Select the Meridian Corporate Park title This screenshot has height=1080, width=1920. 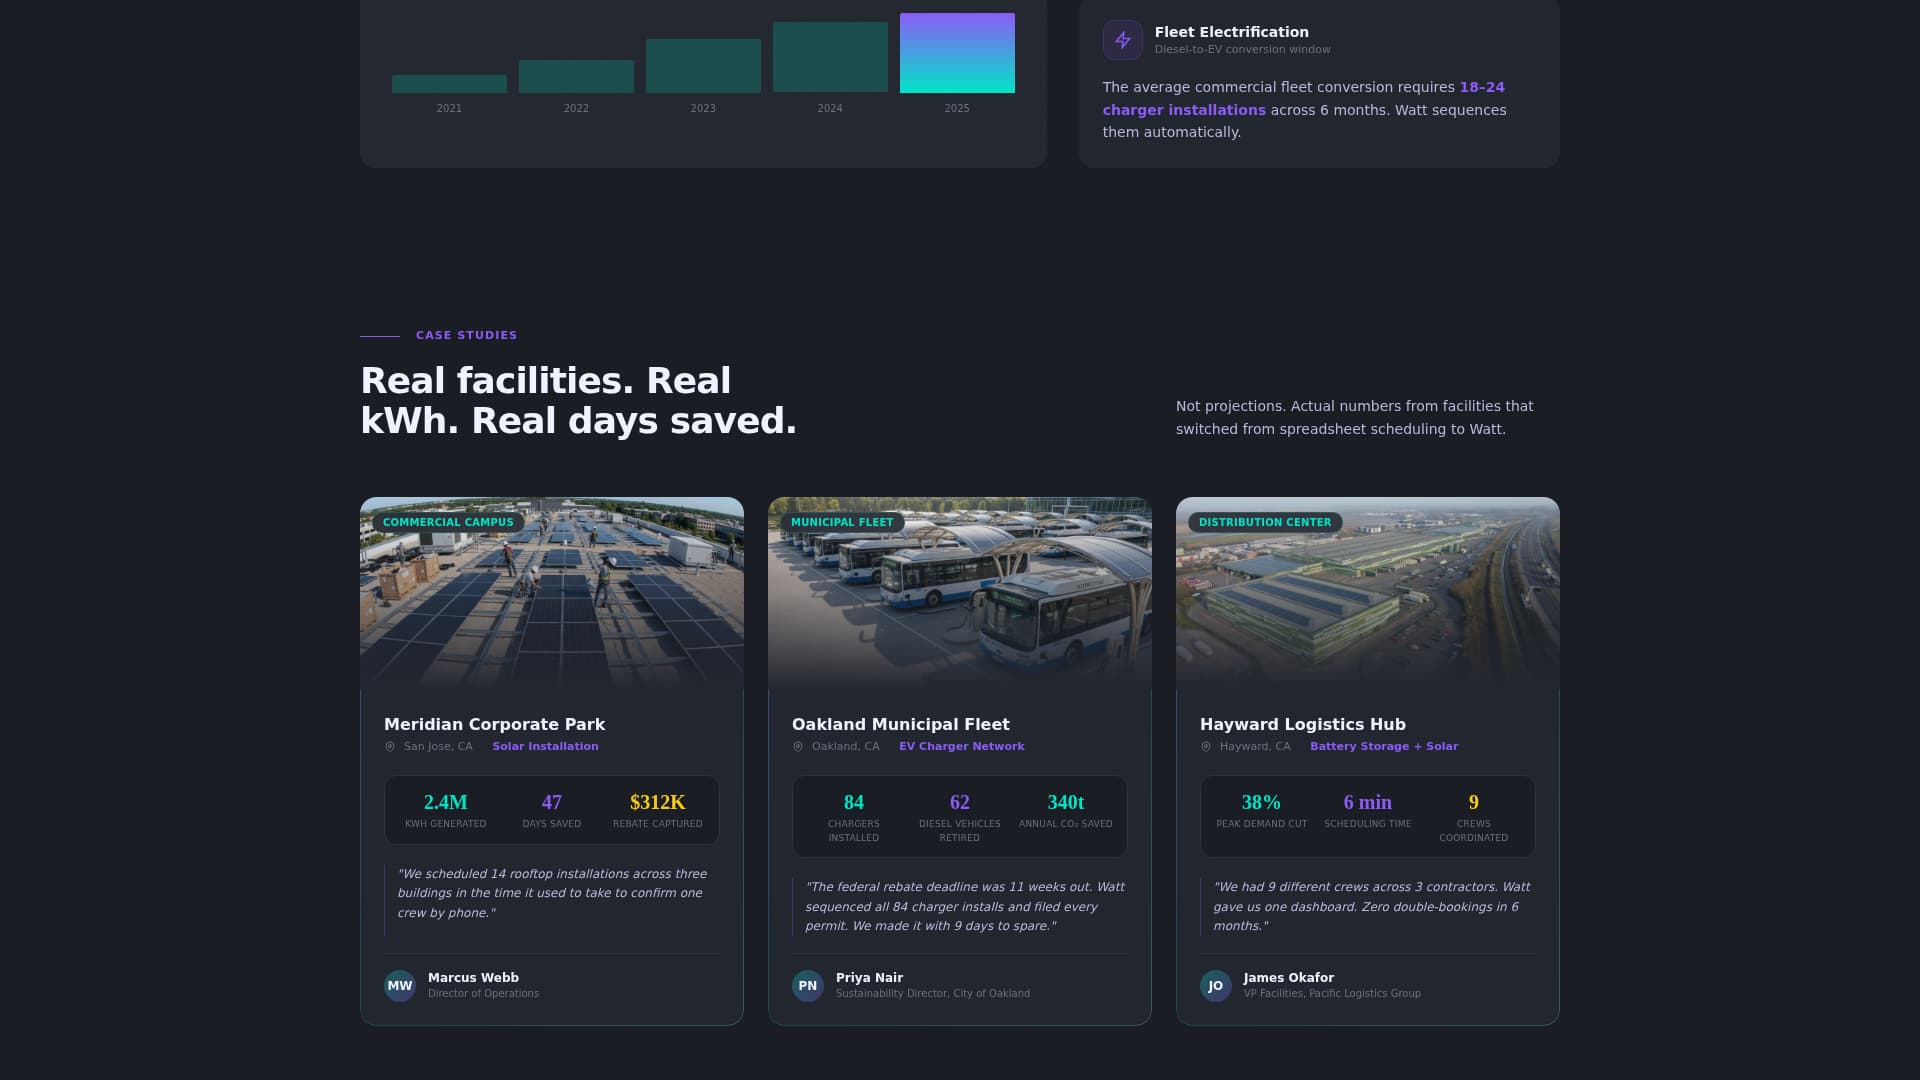point(494,724)
